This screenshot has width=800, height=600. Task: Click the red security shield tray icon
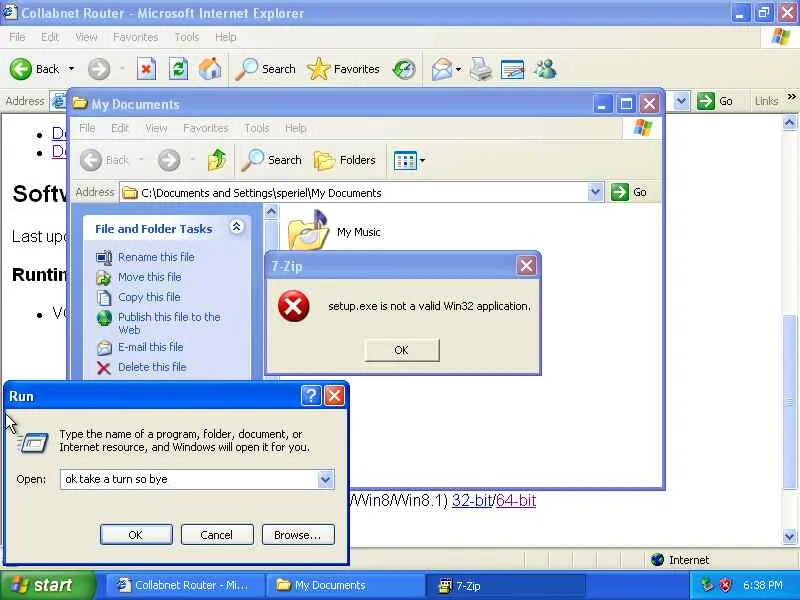tap(725, 585)
